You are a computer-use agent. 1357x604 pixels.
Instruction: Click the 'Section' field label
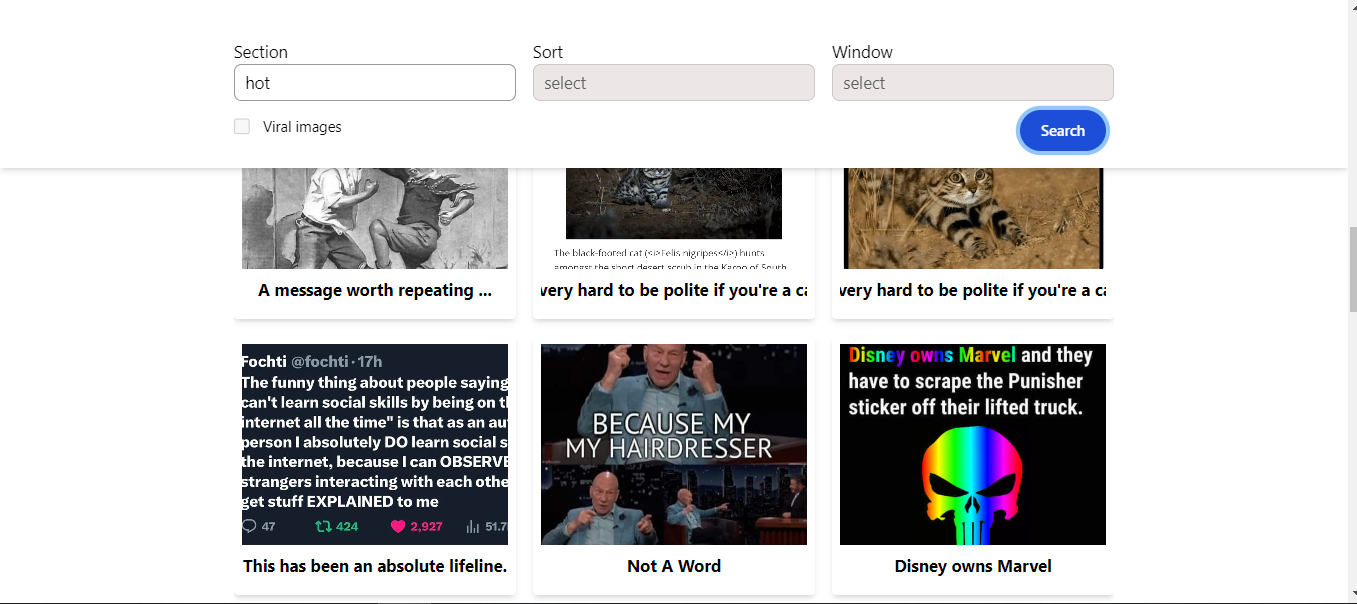click(x=261, y=52)
